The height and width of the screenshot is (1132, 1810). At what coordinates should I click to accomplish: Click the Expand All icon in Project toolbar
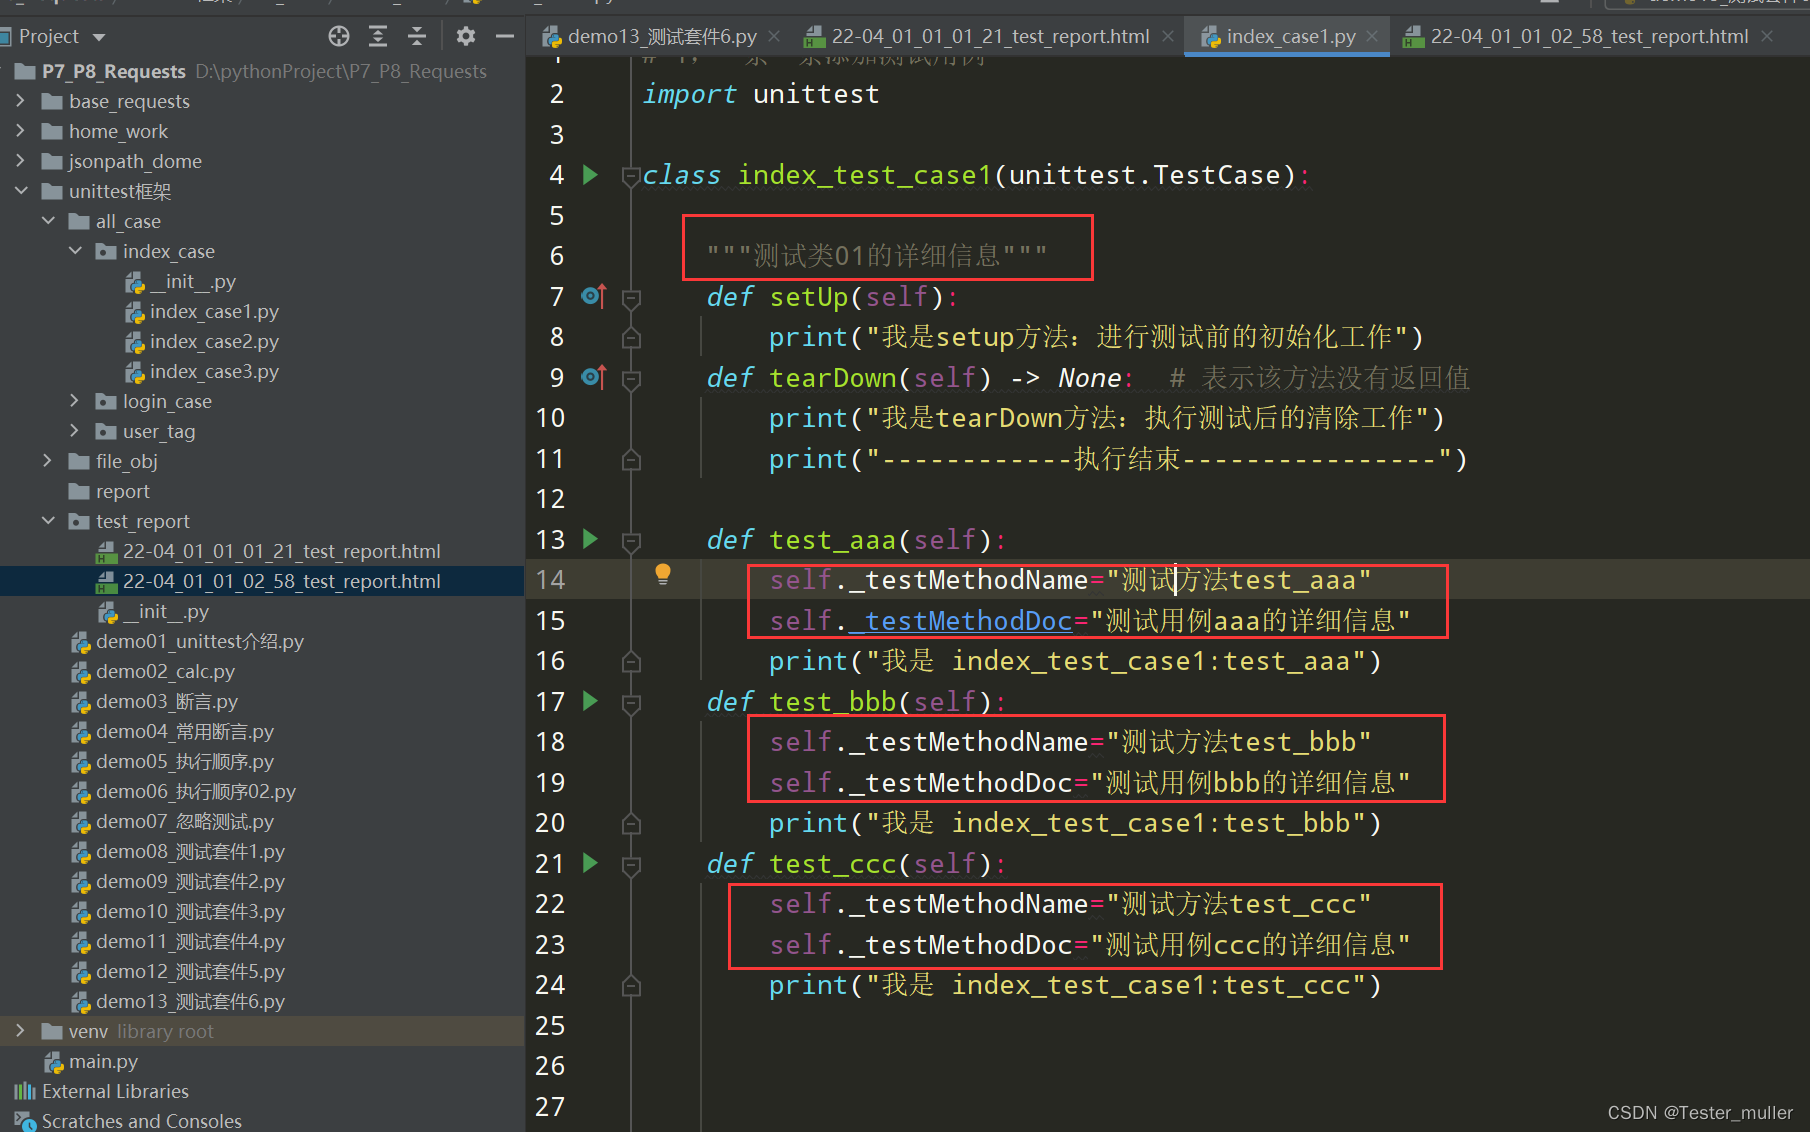pos(378,37)
